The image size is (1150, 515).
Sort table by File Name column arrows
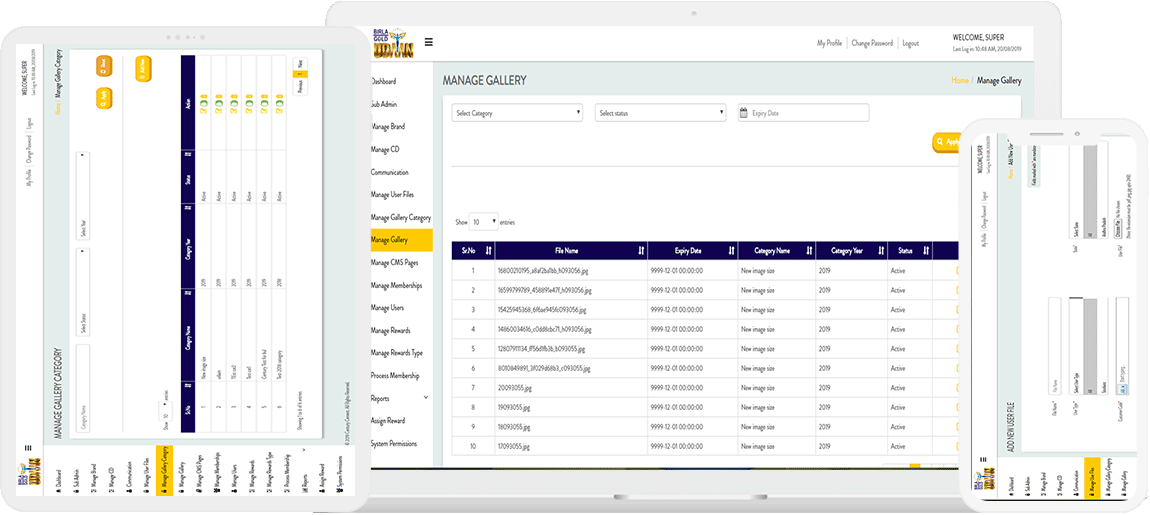[x=640, y=251]
